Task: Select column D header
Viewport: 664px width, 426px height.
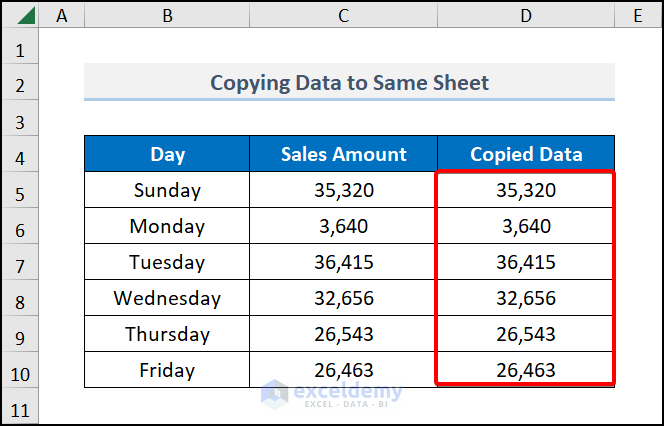Action: click(x=526, y=15)
